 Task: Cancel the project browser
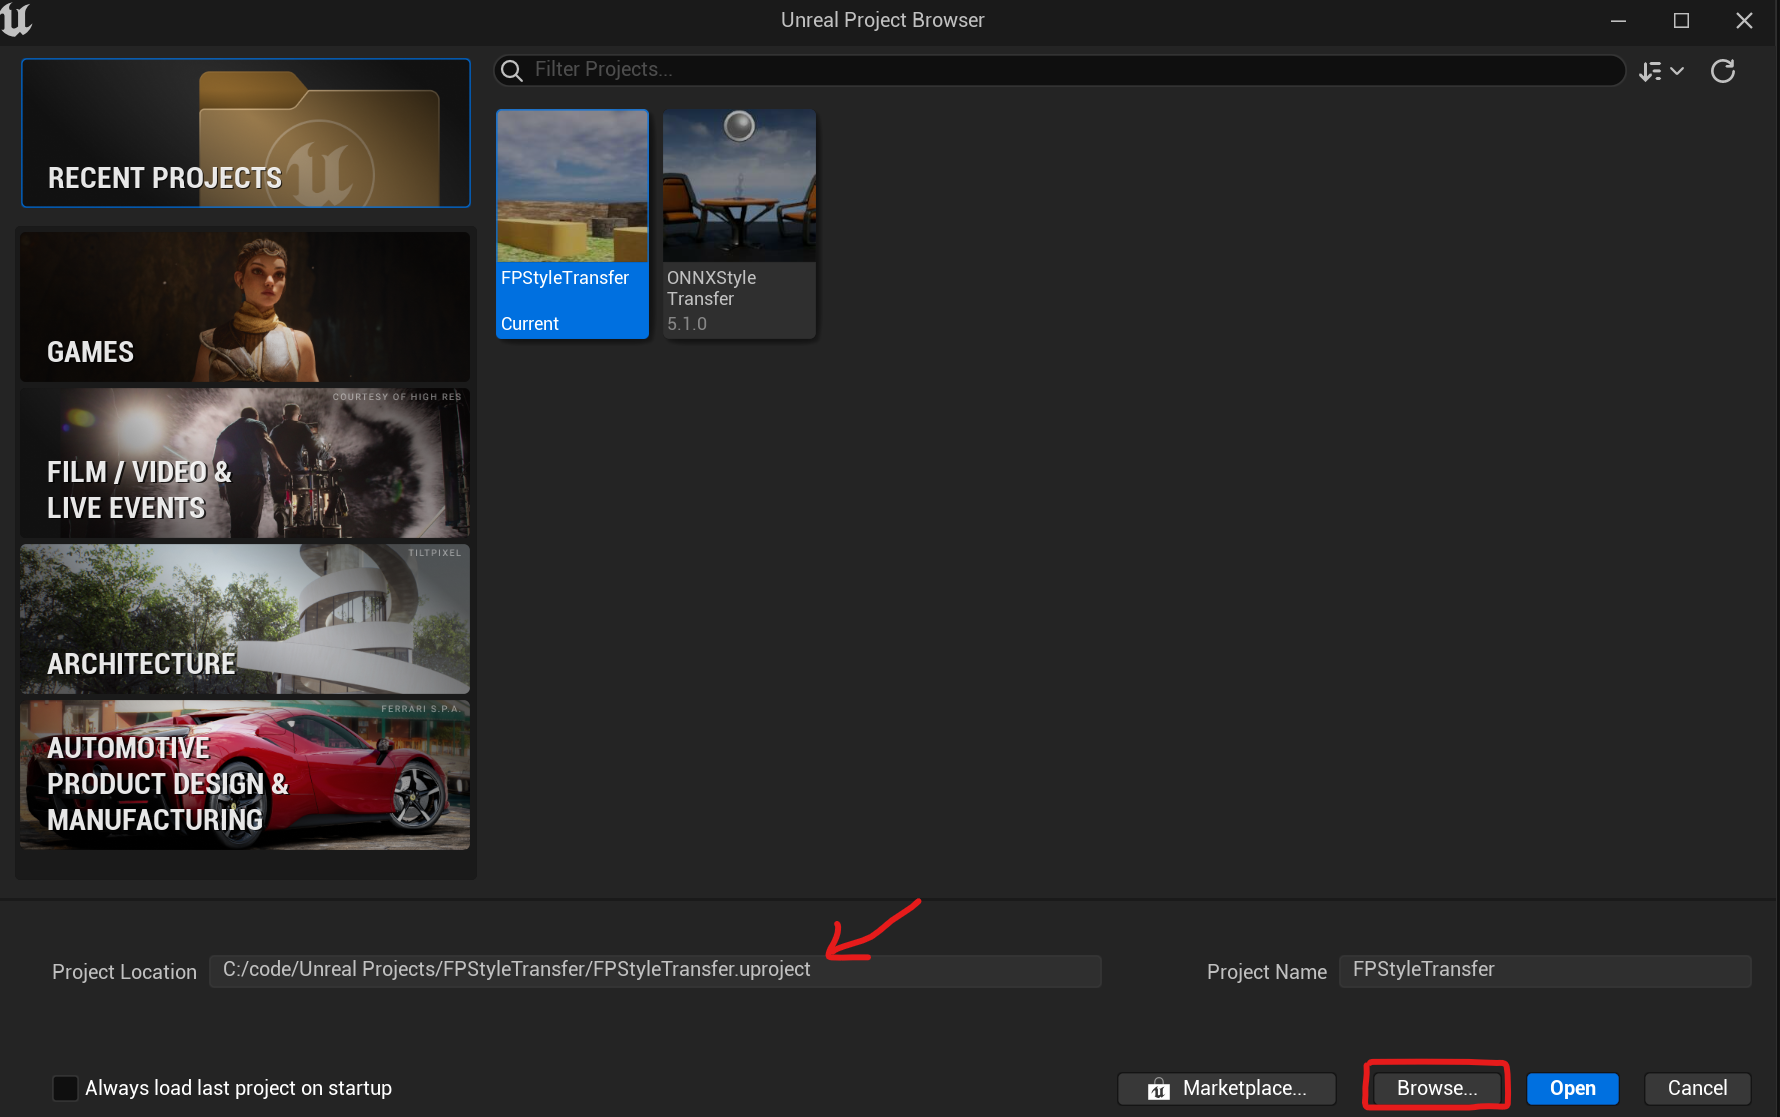(x=1698, y=1088)
